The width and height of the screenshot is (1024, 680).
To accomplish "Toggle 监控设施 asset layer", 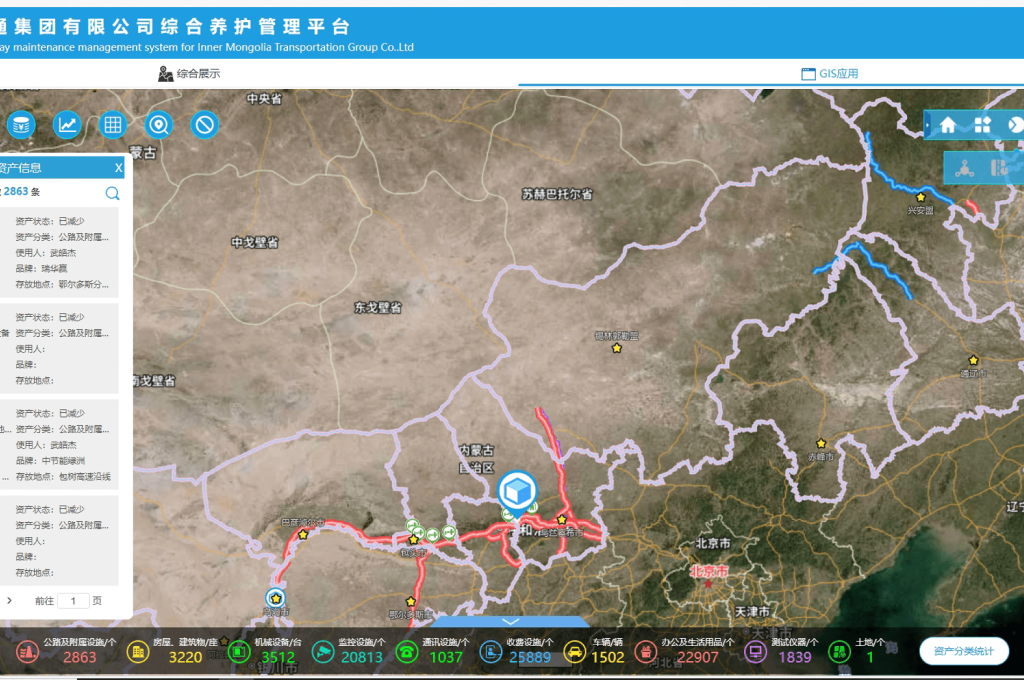I will pos(323,653).
